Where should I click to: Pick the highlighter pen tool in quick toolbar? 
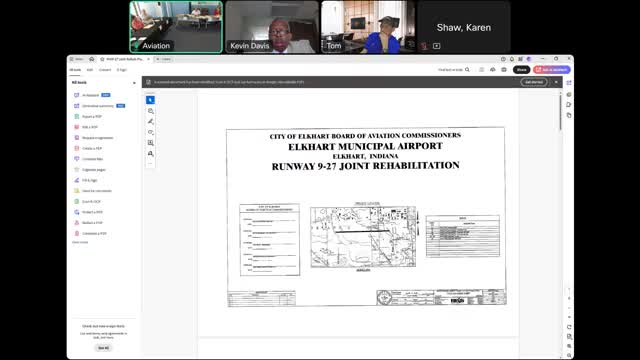point(151,122)
